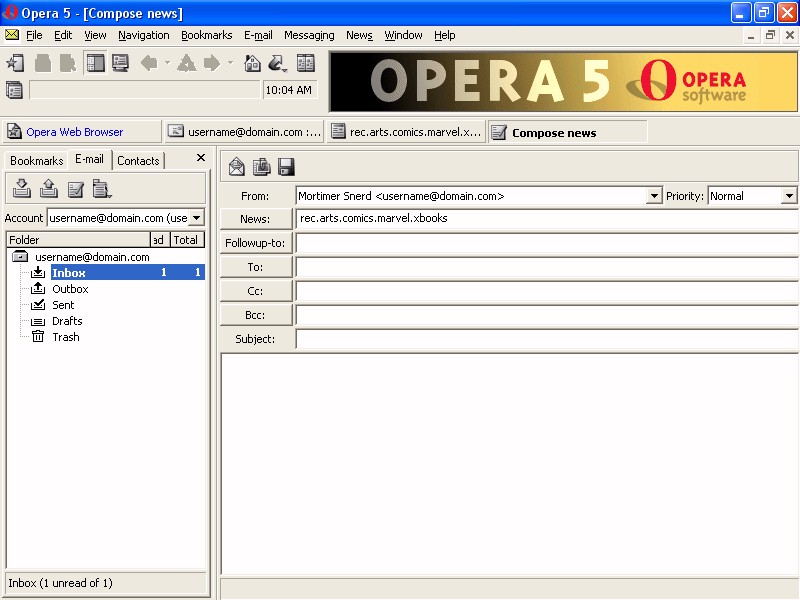Click the document icon beside address field
Viewport: 800px width, 600px height.
(14, 90)
